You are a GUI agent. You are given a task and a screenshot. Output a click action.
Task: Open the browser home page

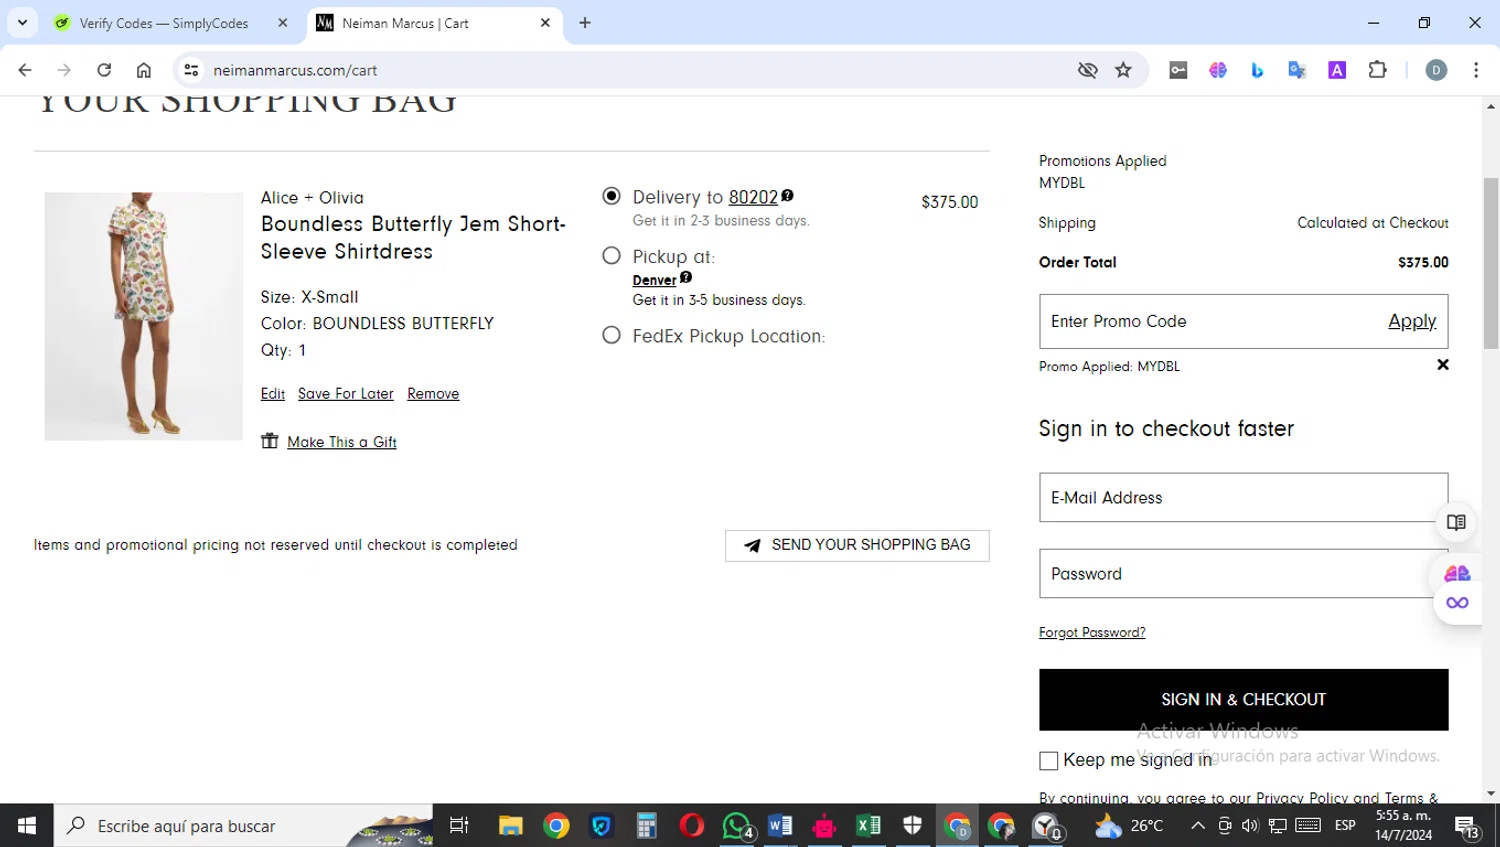pyautogui.click(x=144, y=70)
